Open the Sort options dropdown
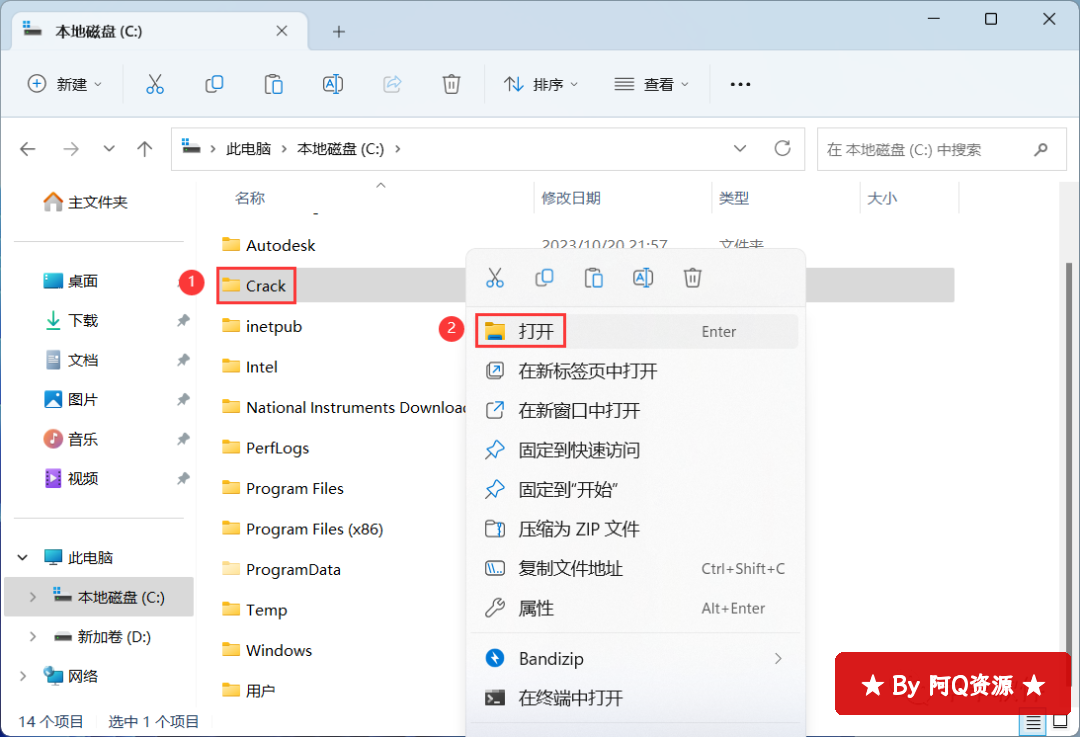This screenshot has width=1080, height=737. 541,85
